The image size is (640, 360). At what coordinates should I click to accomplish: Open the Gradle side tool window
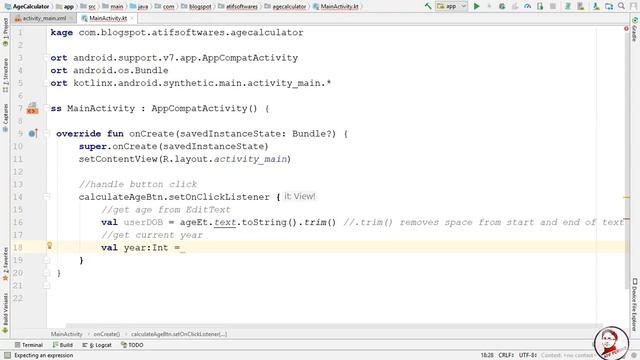point(635,29)
